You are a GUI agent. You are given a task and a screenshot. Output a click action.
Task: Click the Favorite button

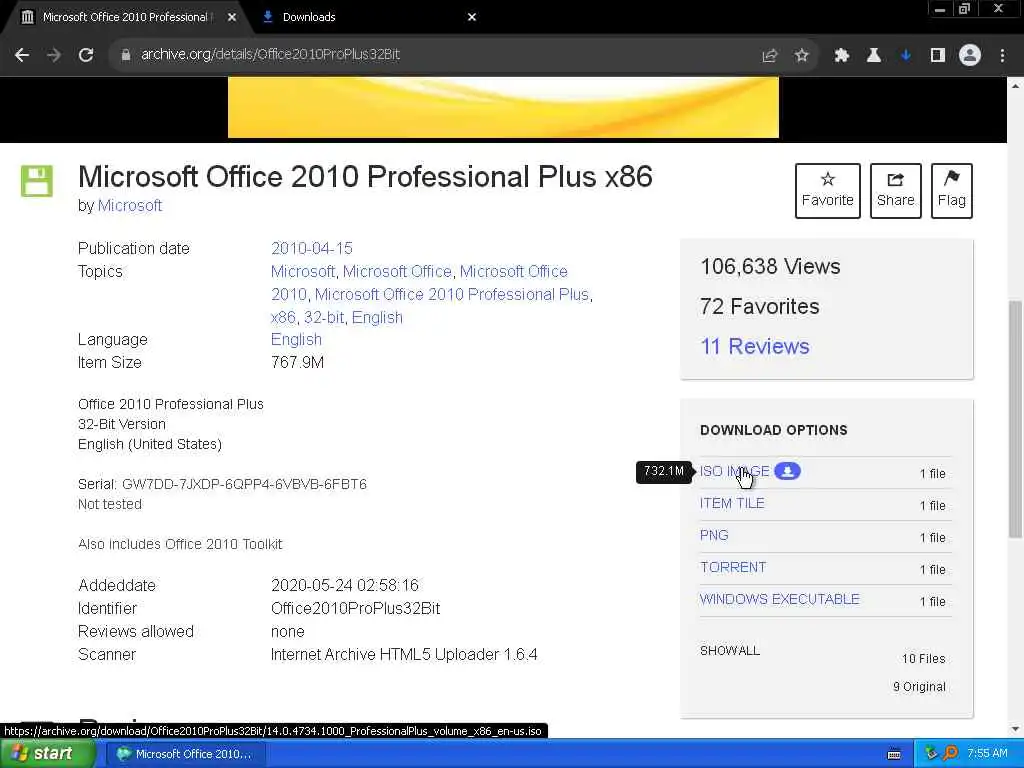coord(827,191)
